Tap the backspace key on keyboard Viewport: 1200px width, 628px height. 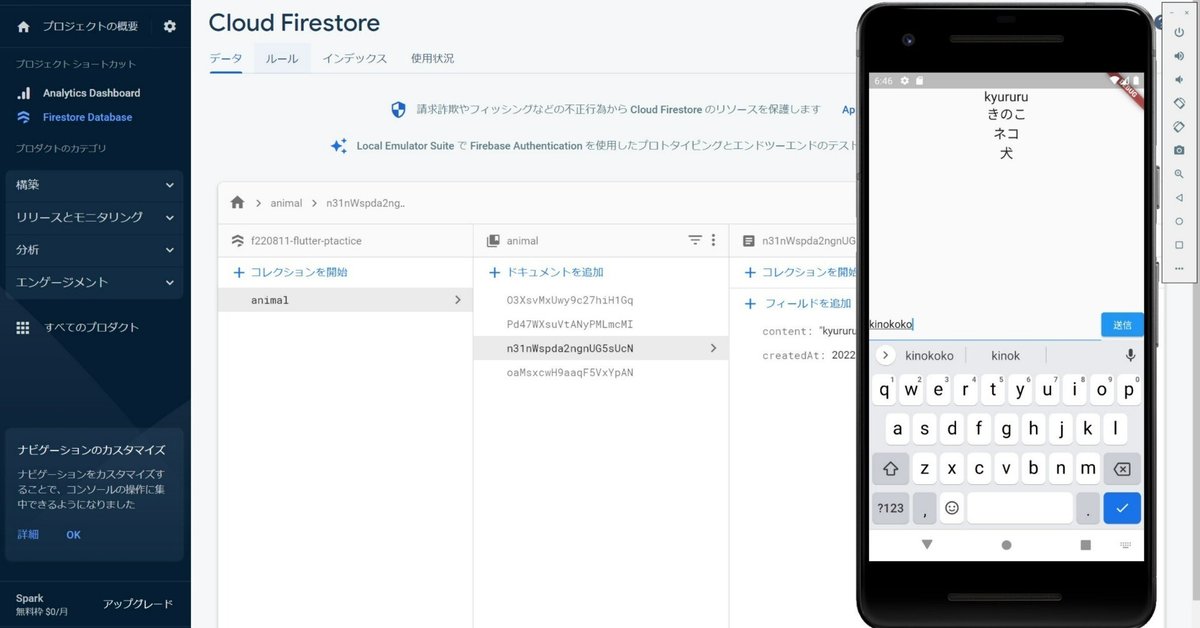[1122, 468]
